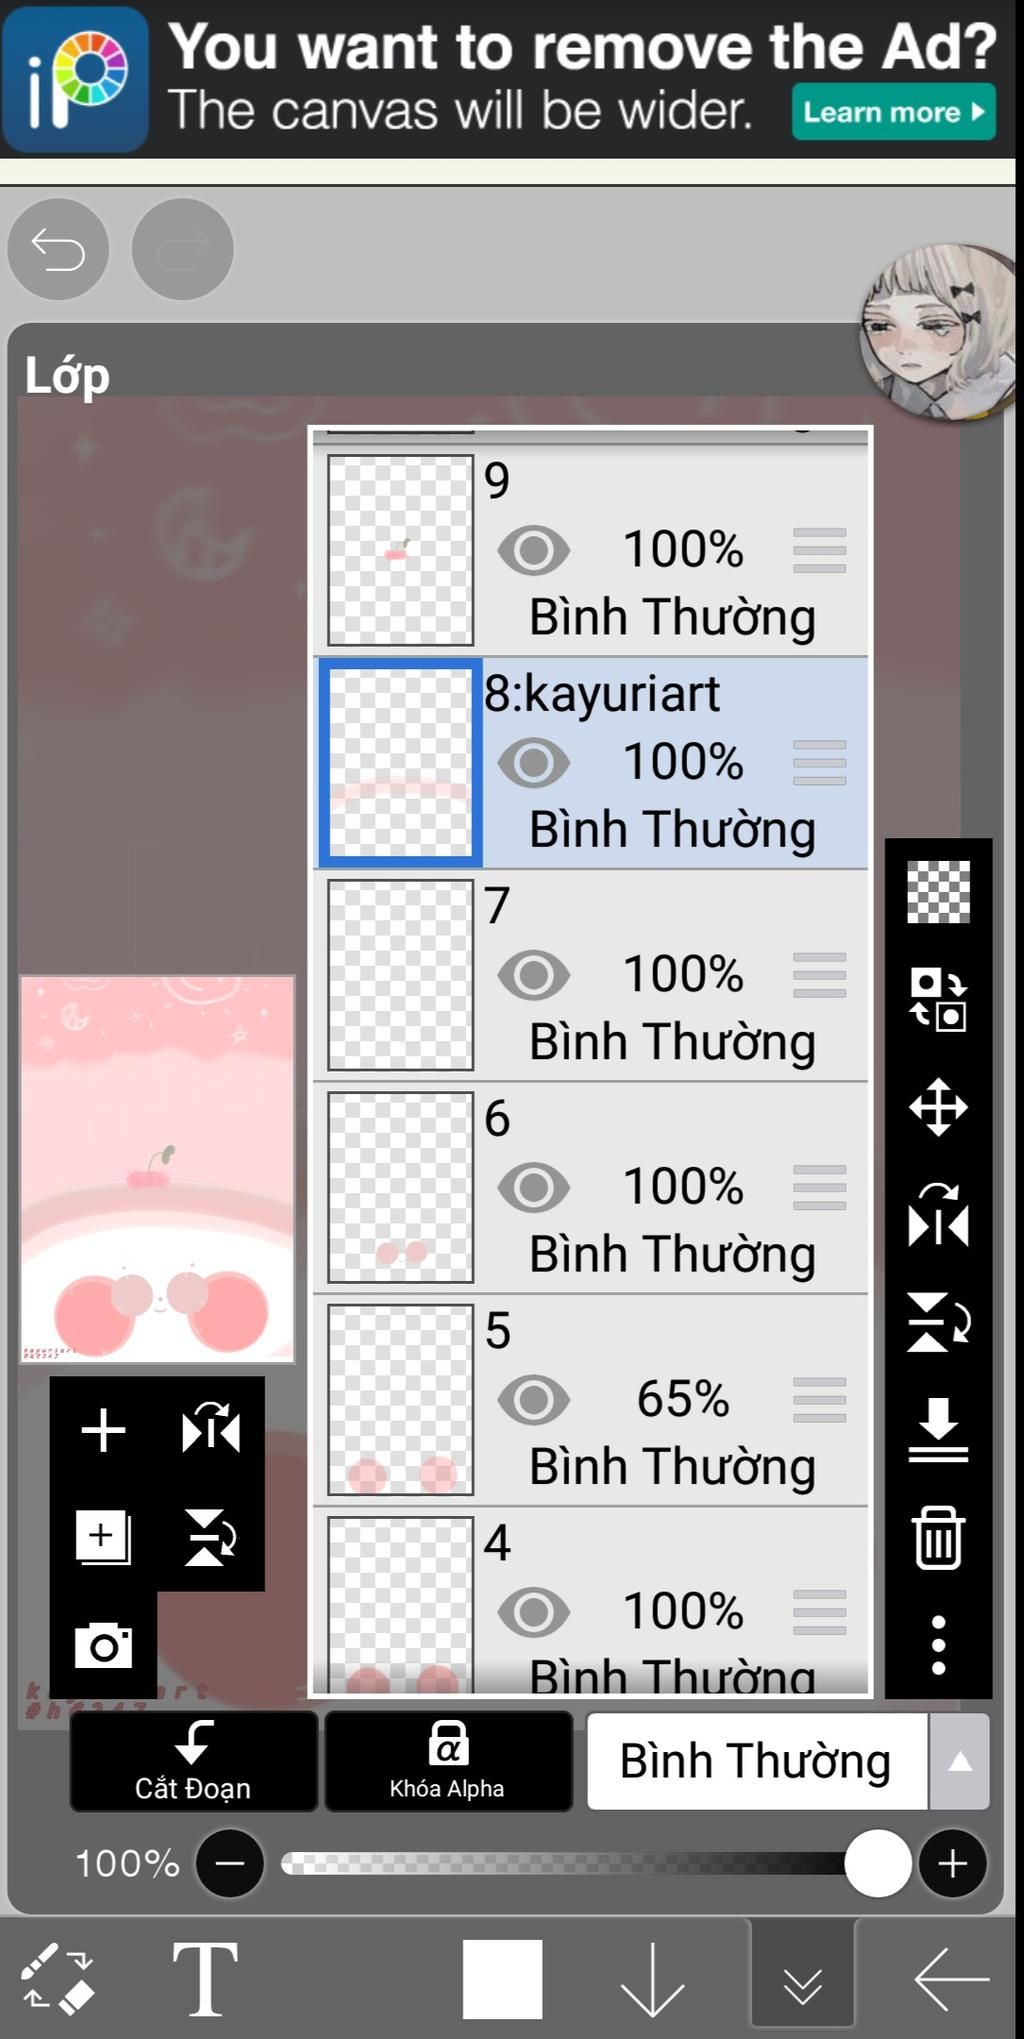Select layer 6 in the layer list
Viewport: 1024px width, 2039px height.
coord(591,1188)
